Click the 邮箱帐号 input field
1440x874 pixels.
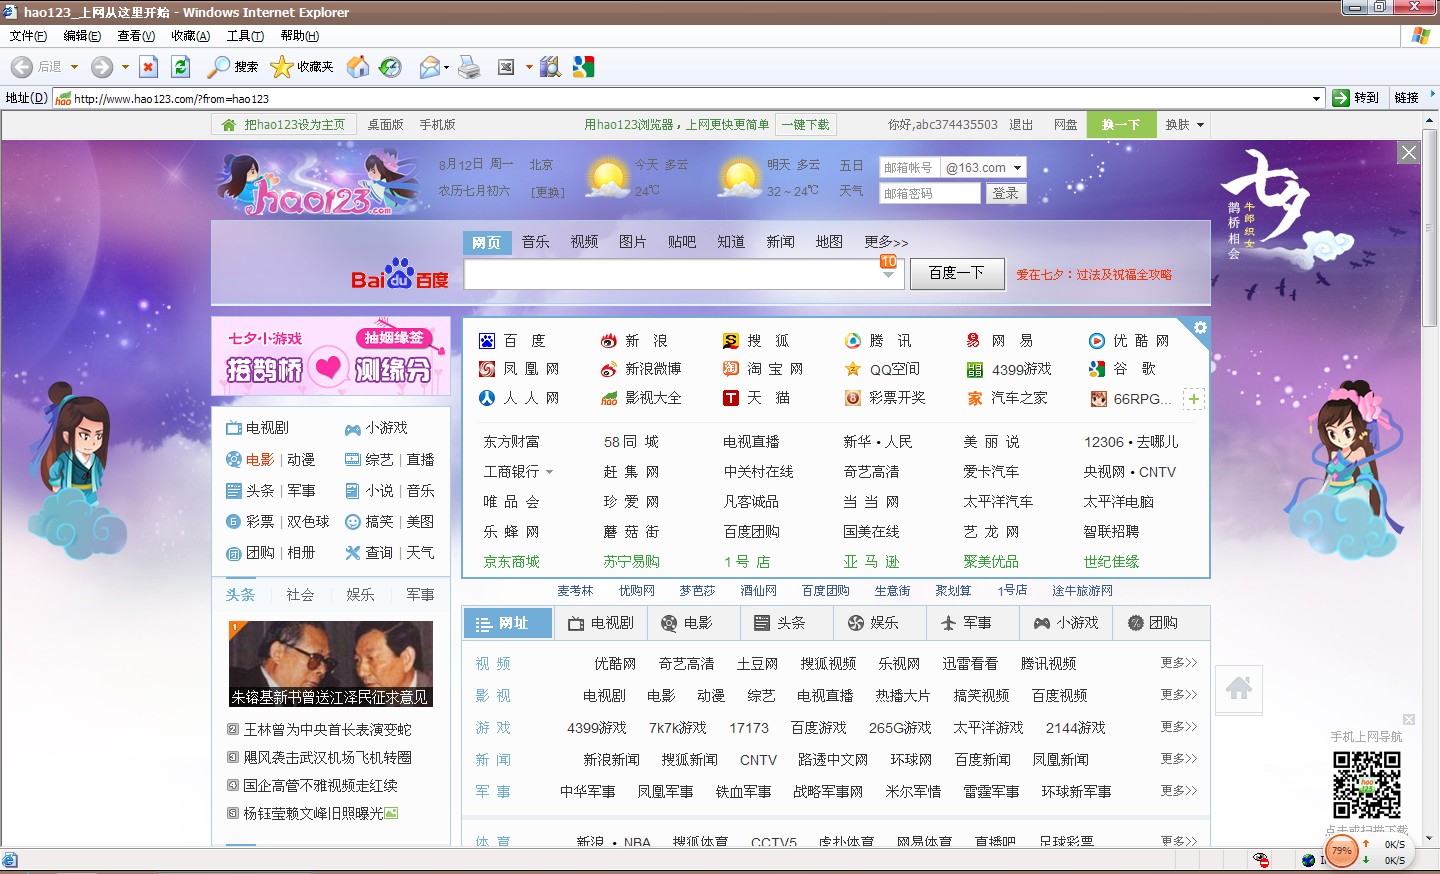(909, 168)
